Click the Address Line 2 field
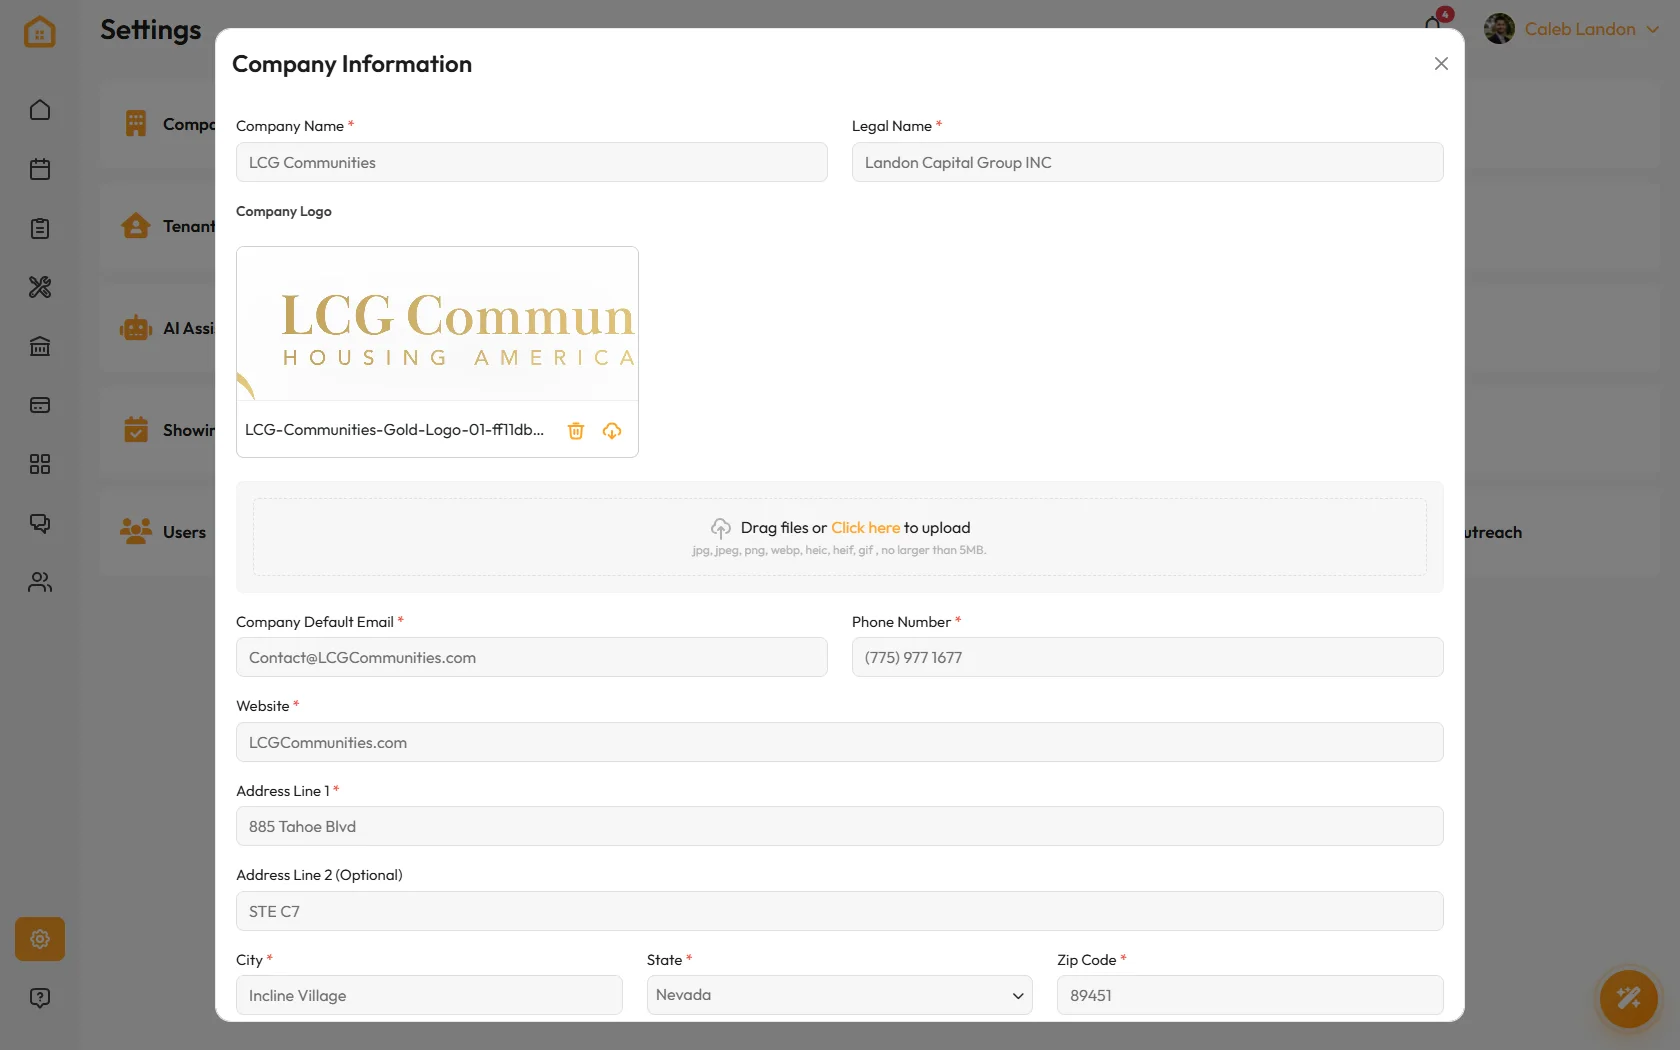This screenshot has width=1680, height=1050. pos(840,911)
